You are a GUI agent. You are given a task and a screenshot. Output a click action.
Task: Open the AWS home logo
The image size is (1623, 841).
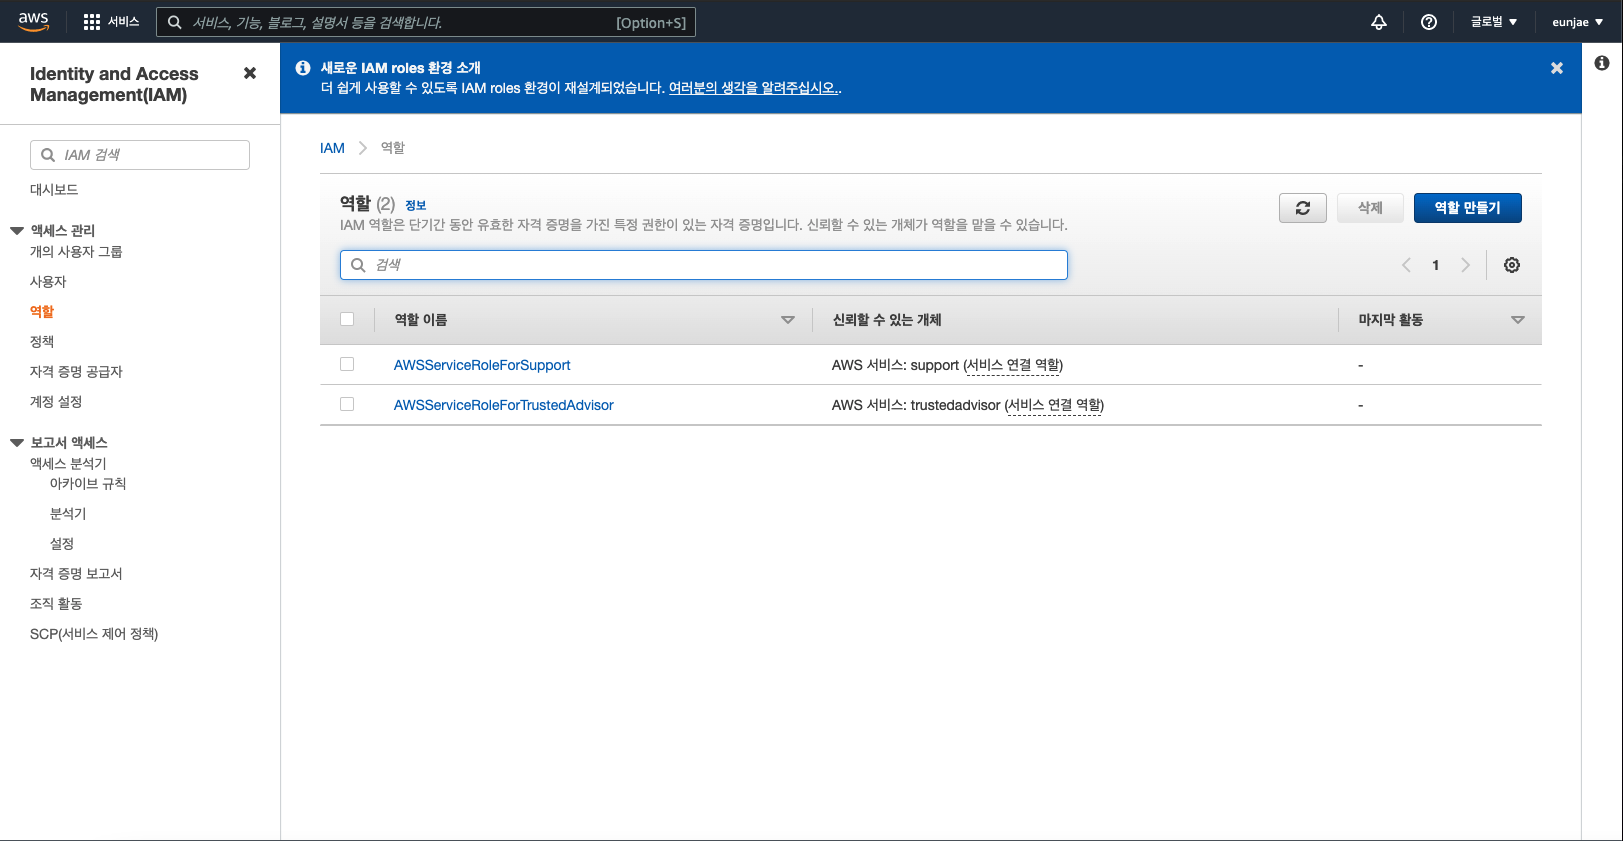tap(33, 21)
